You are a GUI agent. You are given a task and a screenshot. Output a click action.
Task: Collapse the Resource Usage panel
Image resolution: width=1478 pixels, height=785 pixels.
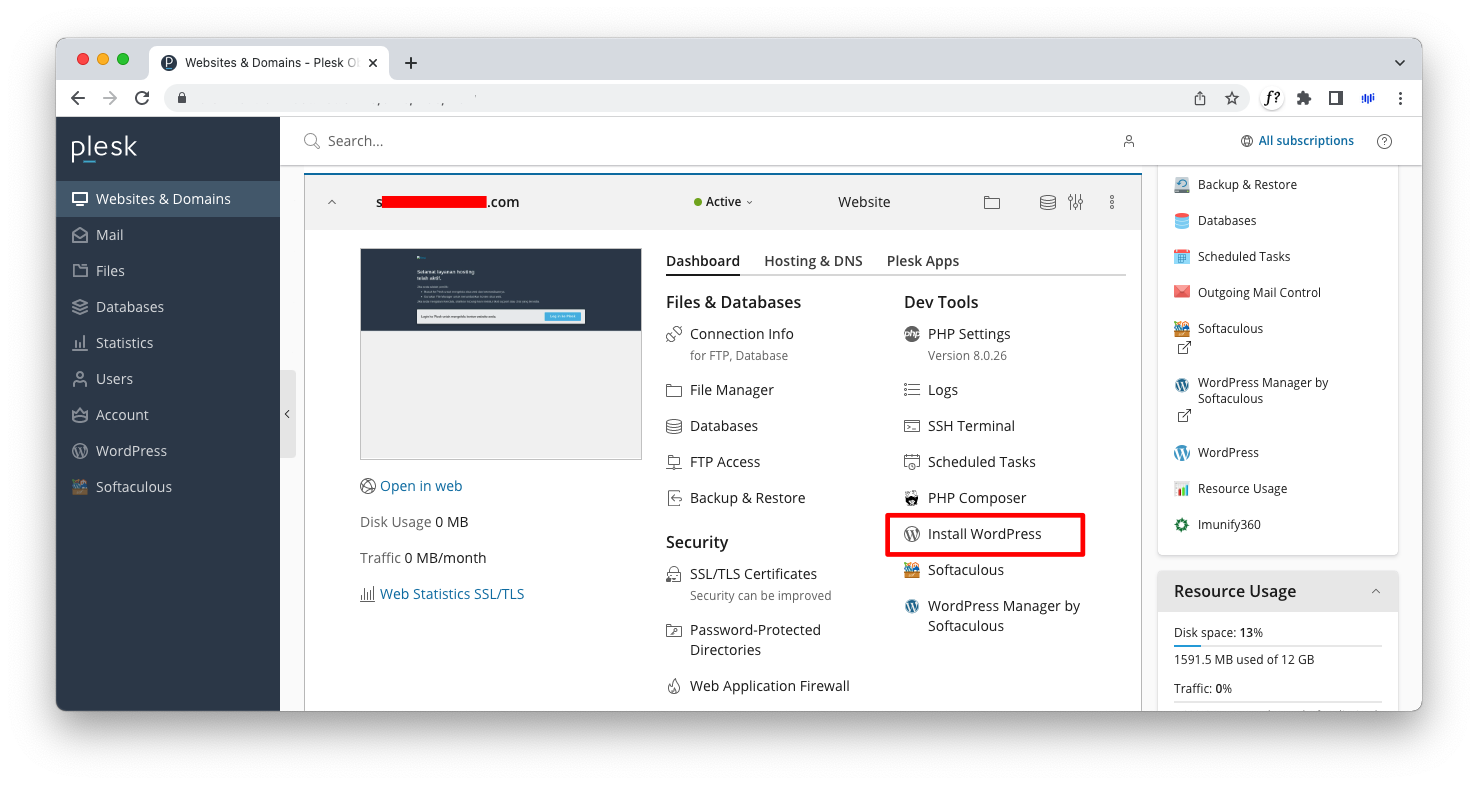pyautogui.click(x=1376, y=591)
